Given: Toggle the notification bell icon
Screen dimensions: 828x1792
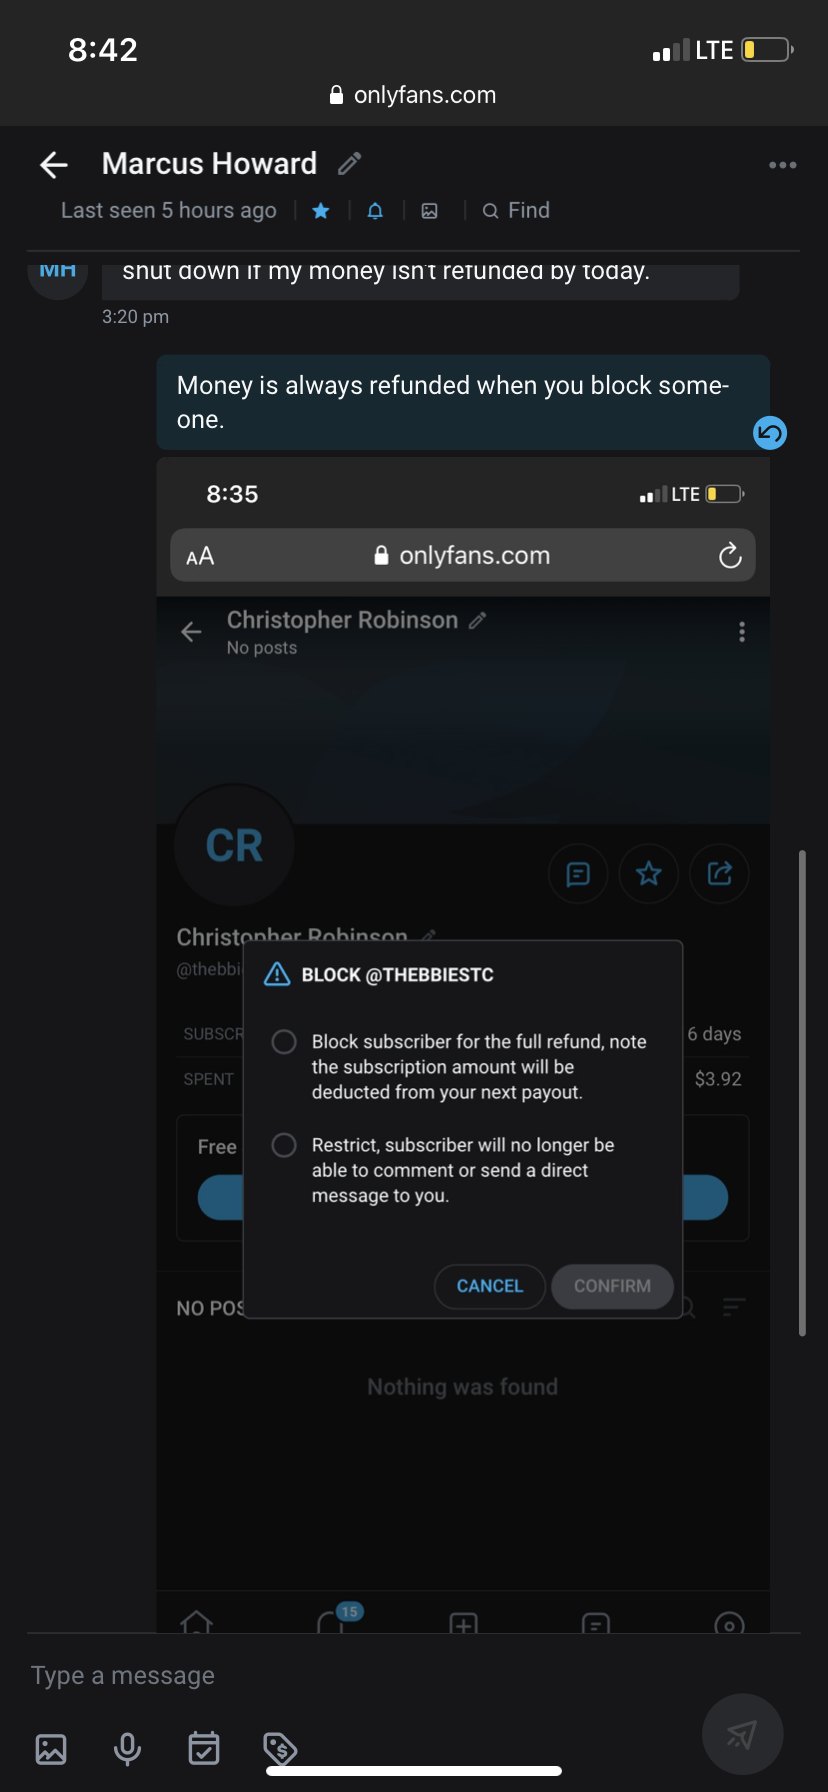Looking at the screenshot, I should (x=375, y=211).
